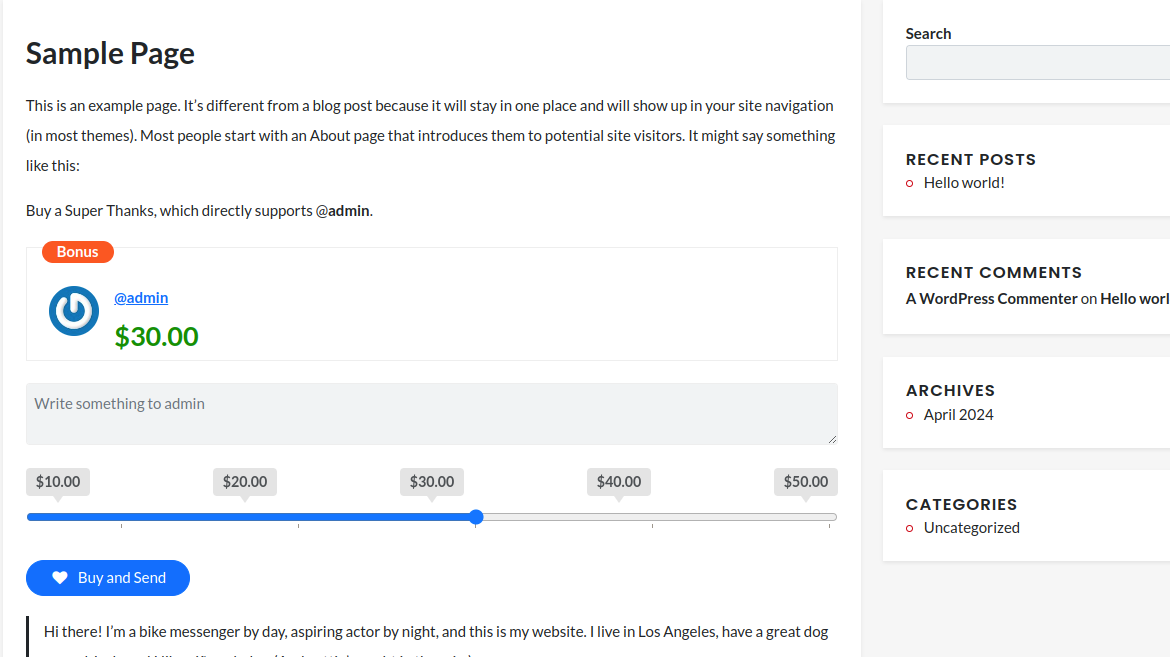This screenshot has height=657, width=1170.
Task: Open the "Hello world!" recent post
Action: pos(964,183)
